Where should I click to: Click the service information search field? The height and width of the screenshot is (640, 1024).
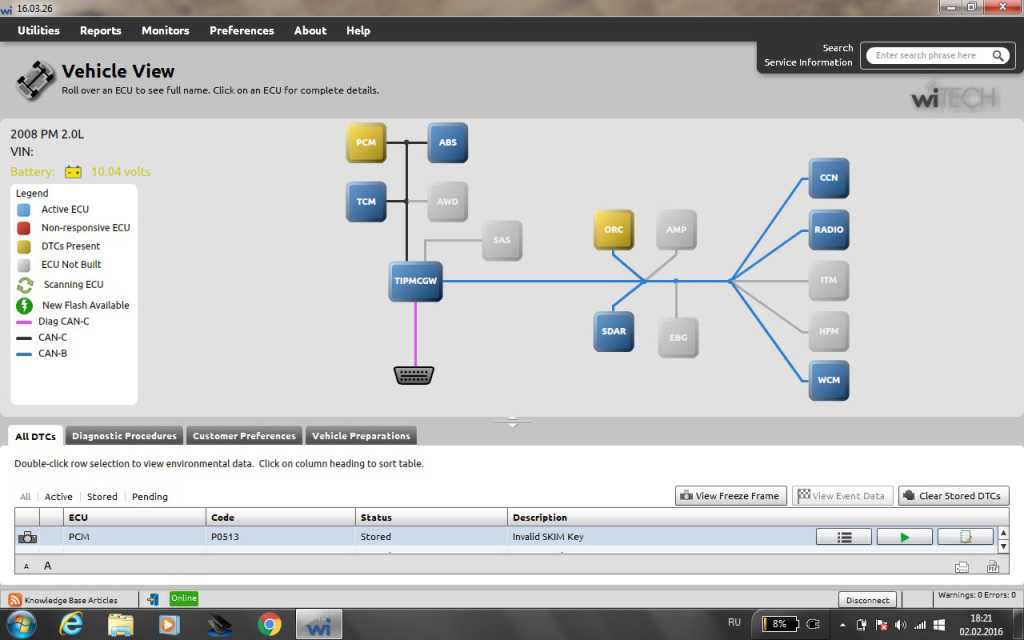(x=930, y=56)
